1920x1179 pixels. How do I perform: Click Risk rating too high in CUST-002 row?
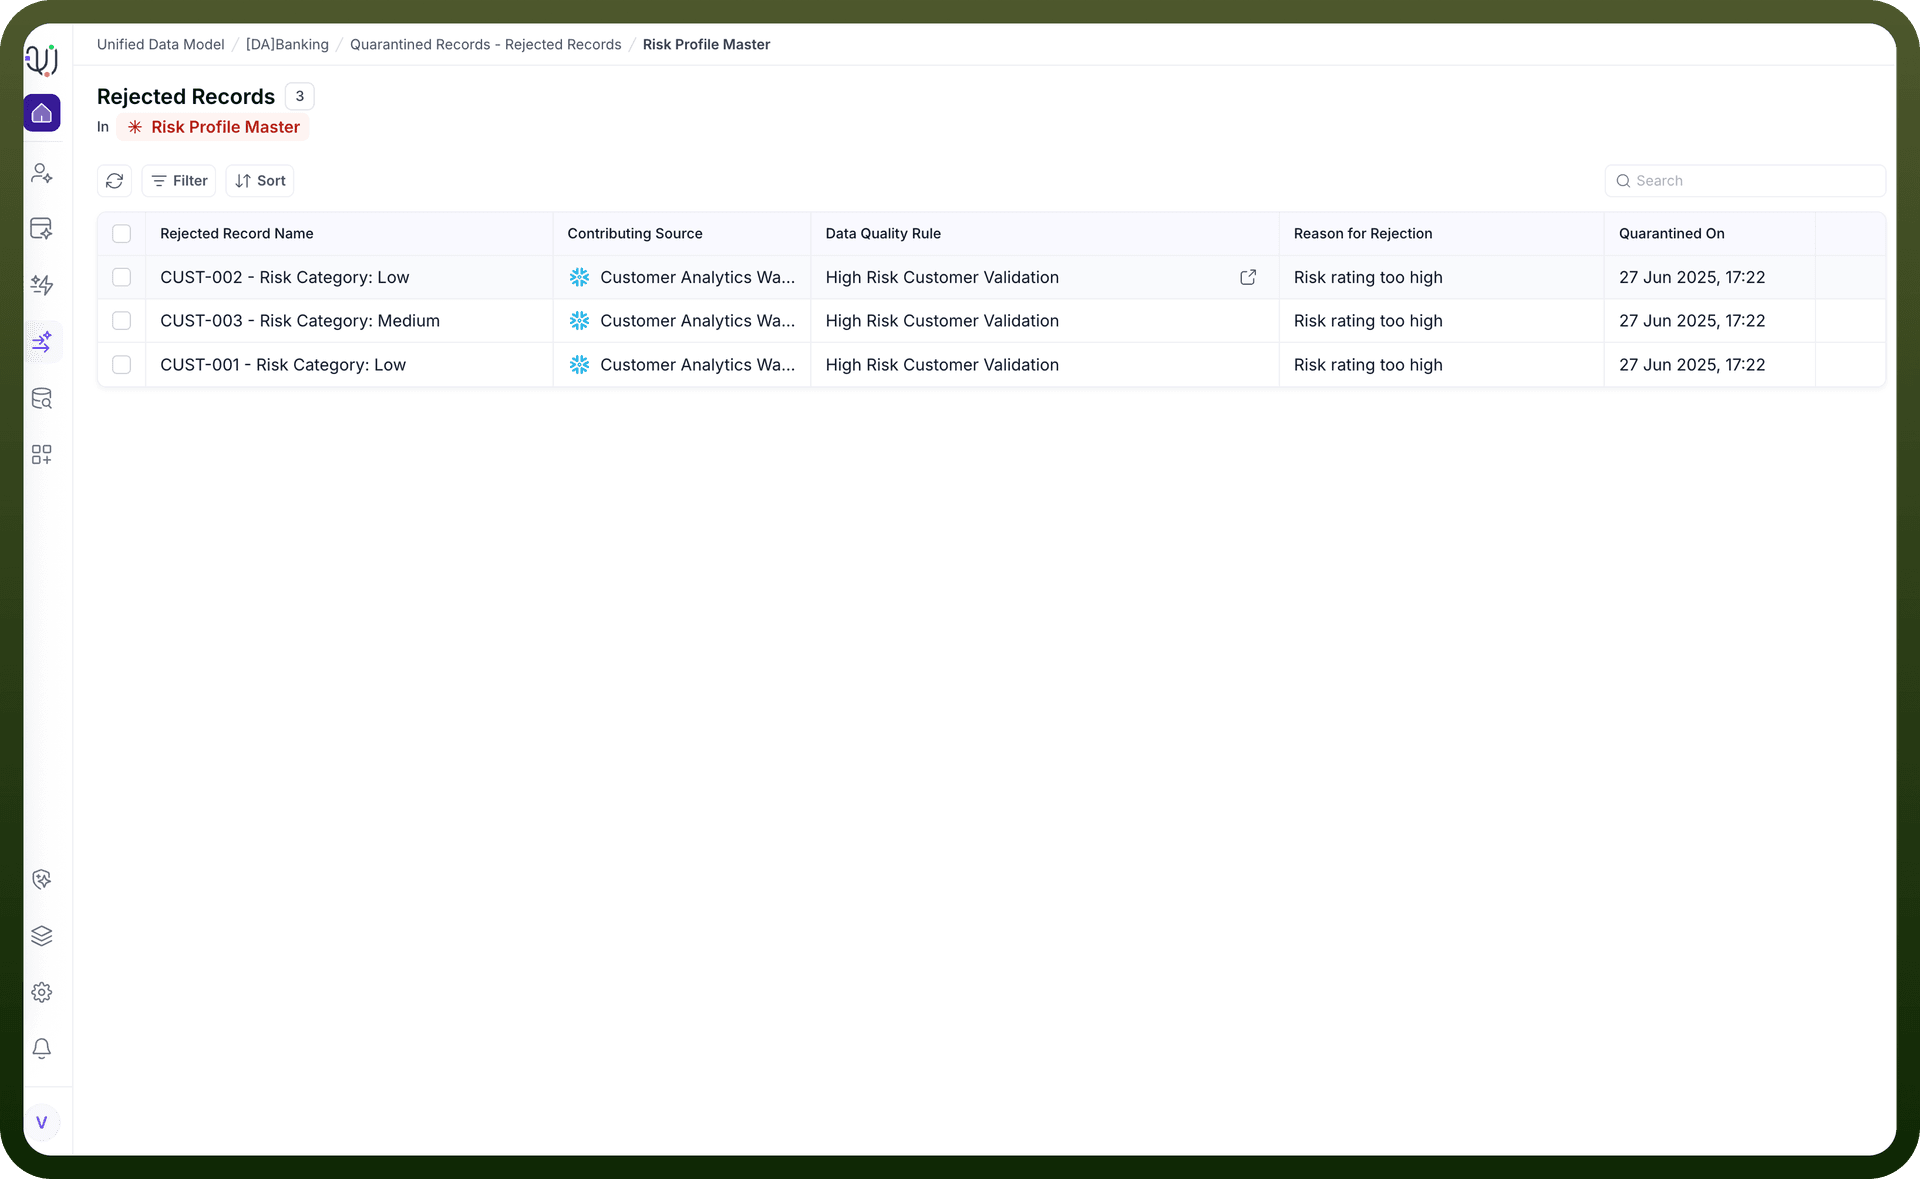1368,277
